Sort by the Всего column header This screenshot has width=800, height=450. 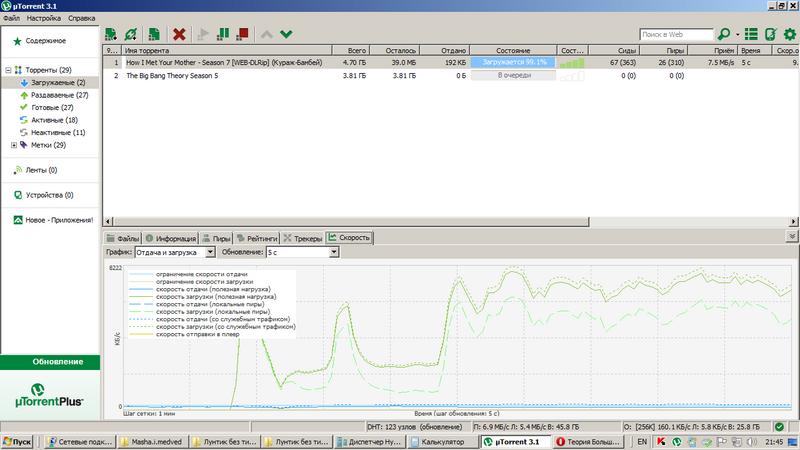(x=351, y=51)
